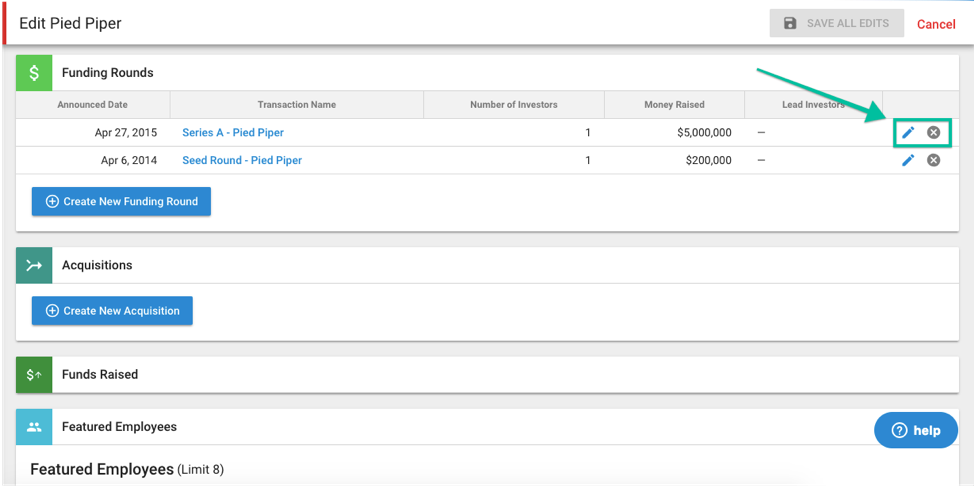Remove the Series A funding round

(933, 132)
